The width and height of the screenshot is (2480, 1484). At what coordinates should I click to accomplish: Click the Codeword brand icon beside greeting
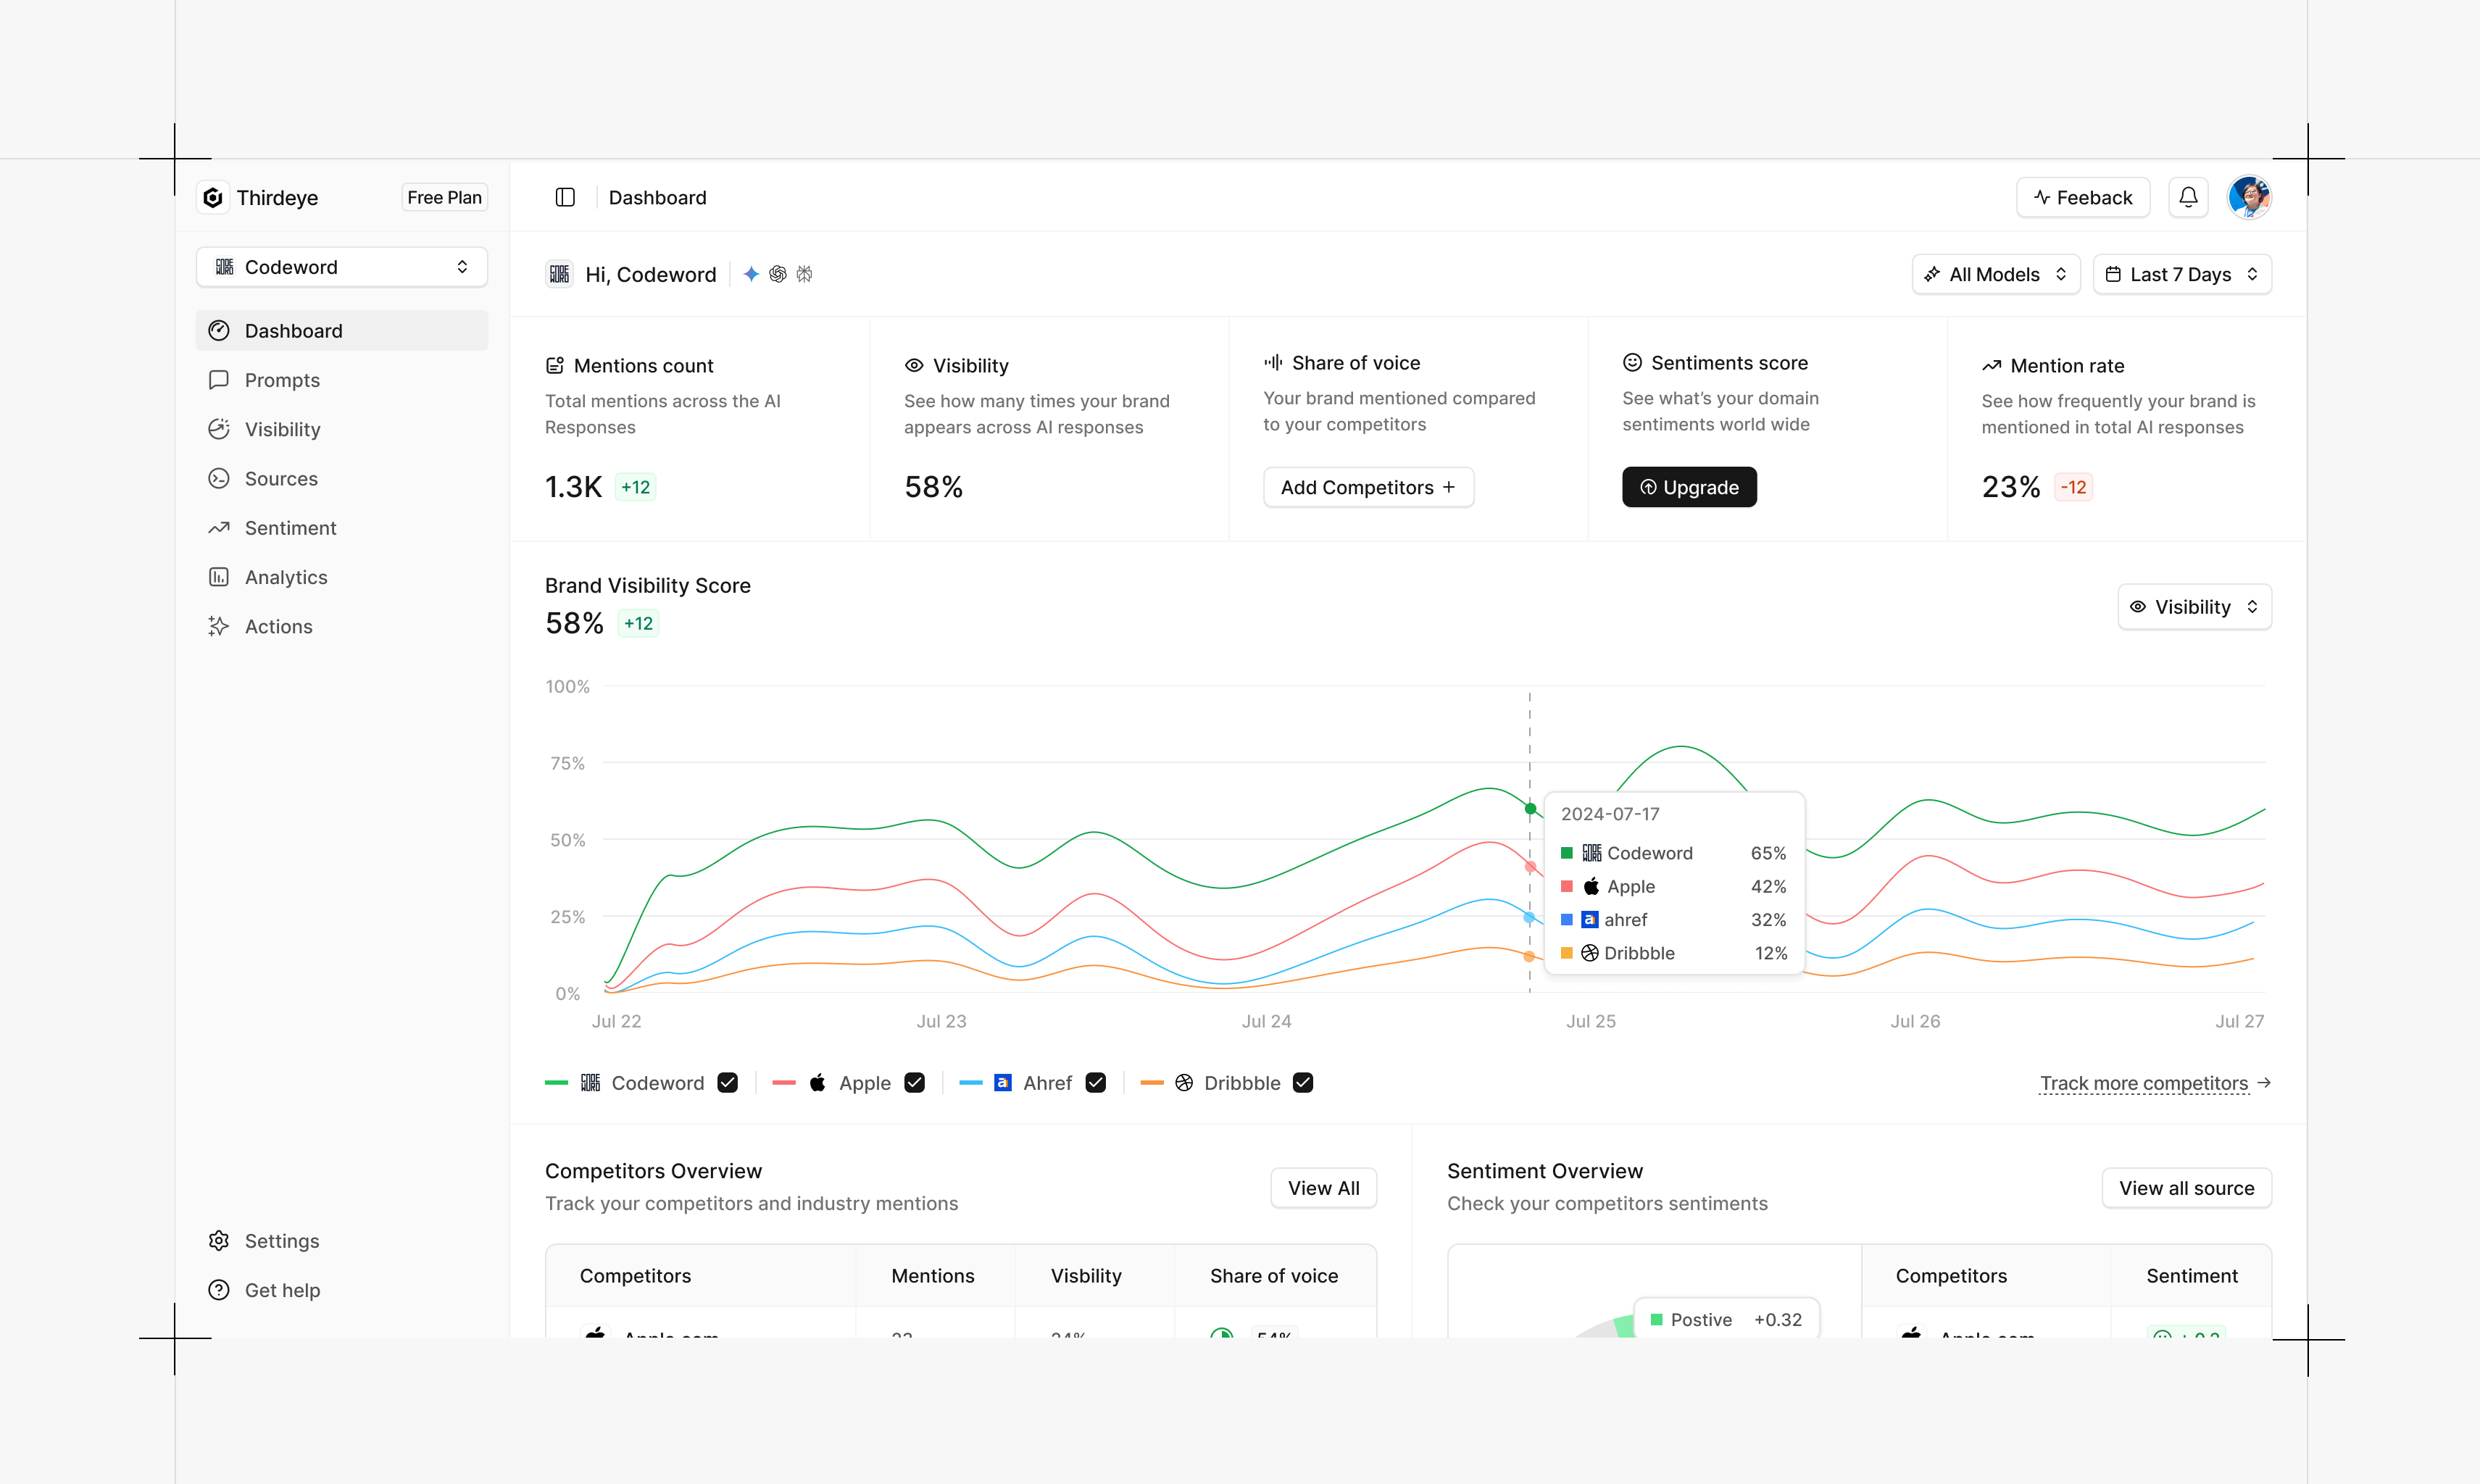(x=559, y=274)
